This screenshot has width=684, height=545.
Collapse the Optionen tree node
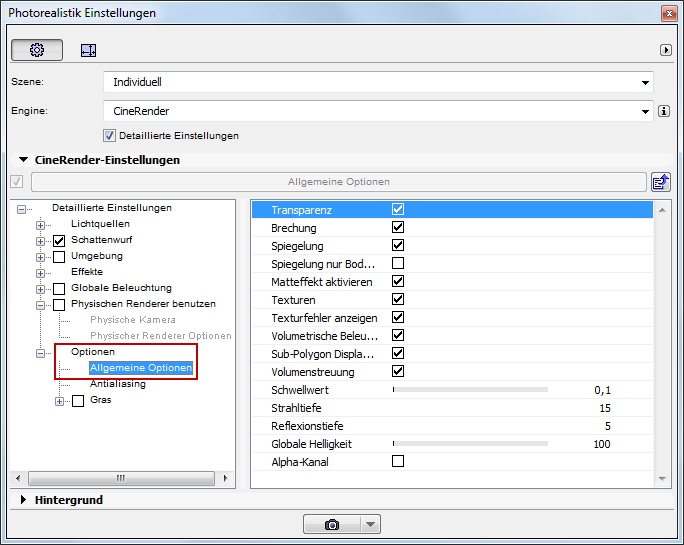click(x=40, y=353)
